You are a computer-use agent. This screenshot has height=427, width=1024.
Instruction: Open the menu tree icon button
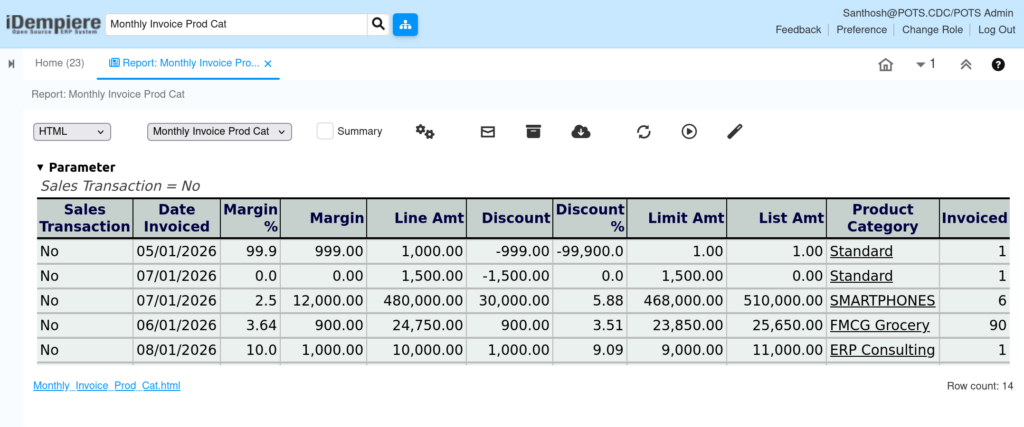[x=405, y=25]
